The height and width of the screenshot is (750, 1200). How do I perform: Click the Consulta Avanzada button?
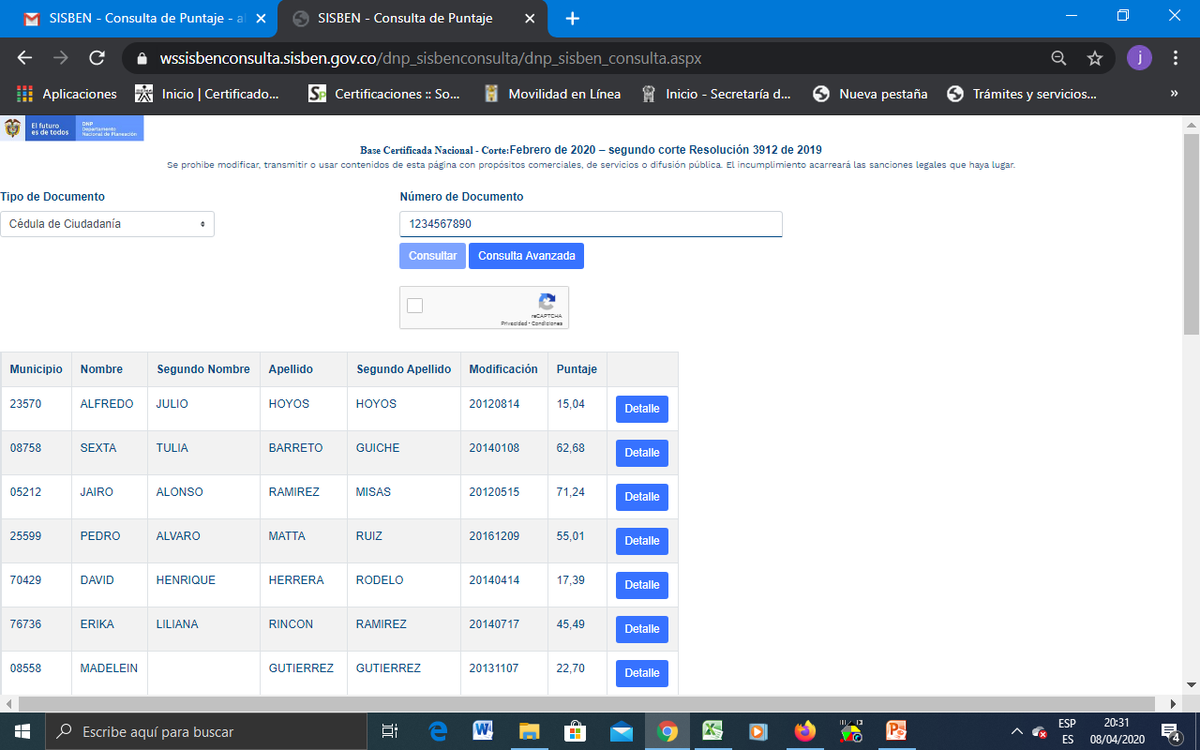(x=526, y=256)
